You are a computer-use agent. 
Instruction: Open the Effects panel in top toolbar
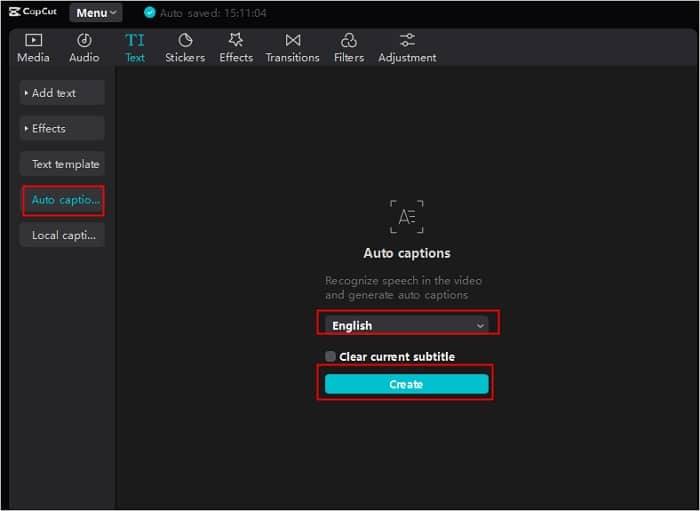[x=236, y=48]
